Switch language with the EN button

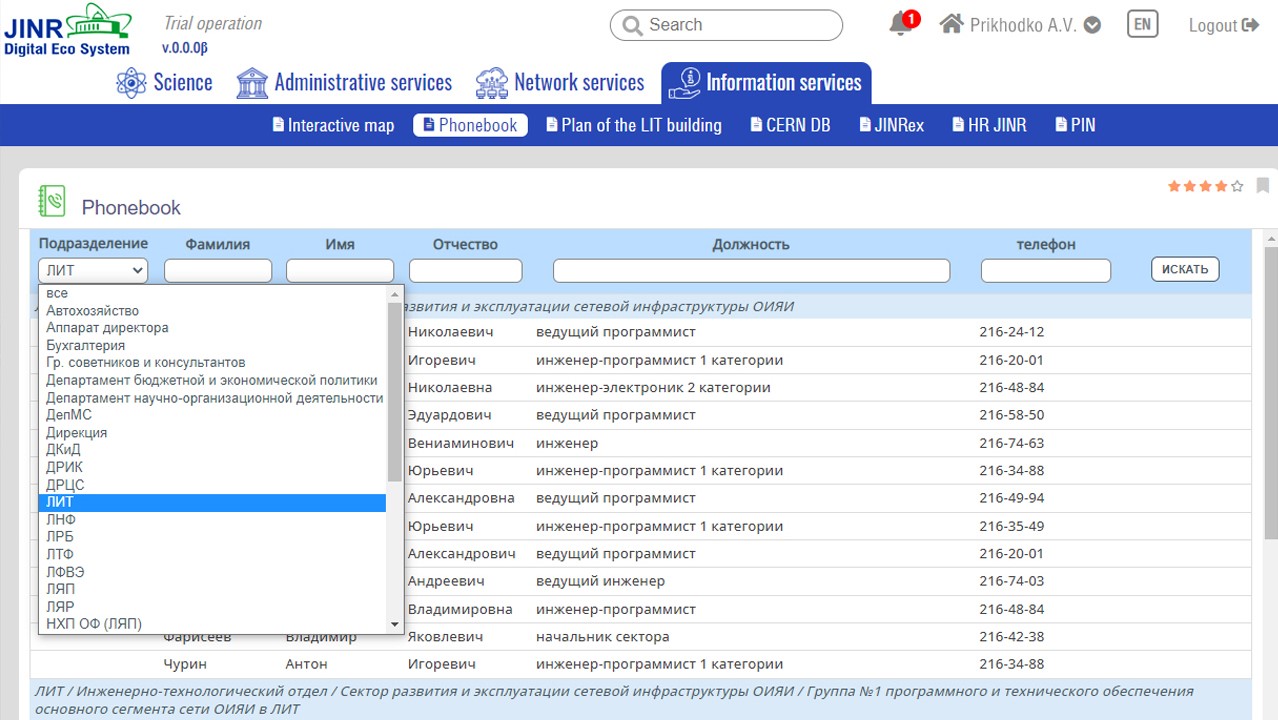pos(1142,24)
